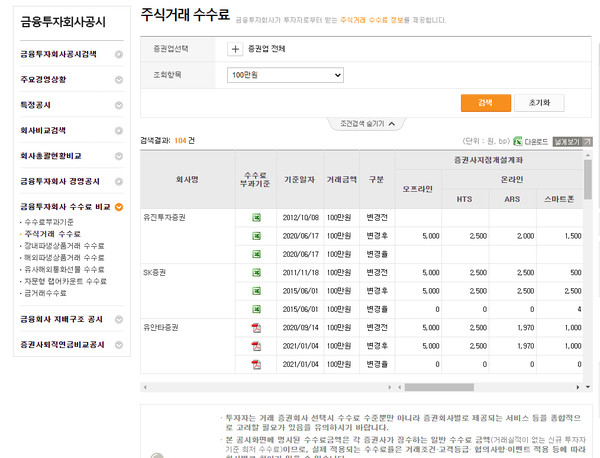This screenshot has height=458, width=600.
Task: Expand 회사총괄현황비교 chevron in sidebar
Action: click(x=119, y=156)
